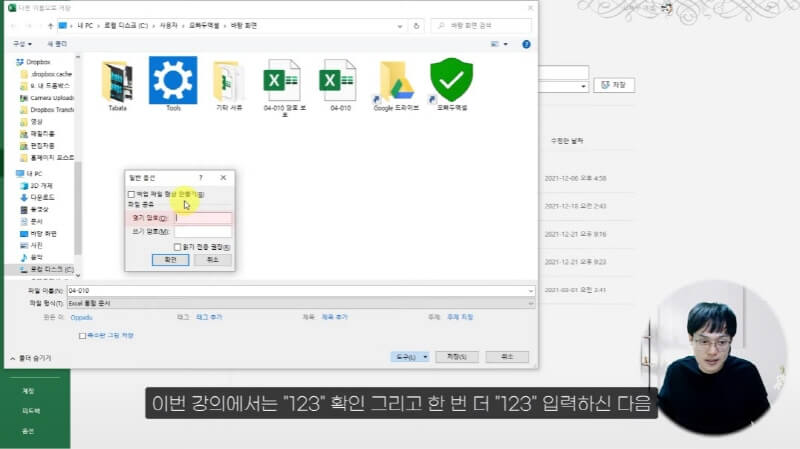Click 오빠두엑셀 breadcrumb segment
The width and height of the screenshot is (800, 449).
204,26
